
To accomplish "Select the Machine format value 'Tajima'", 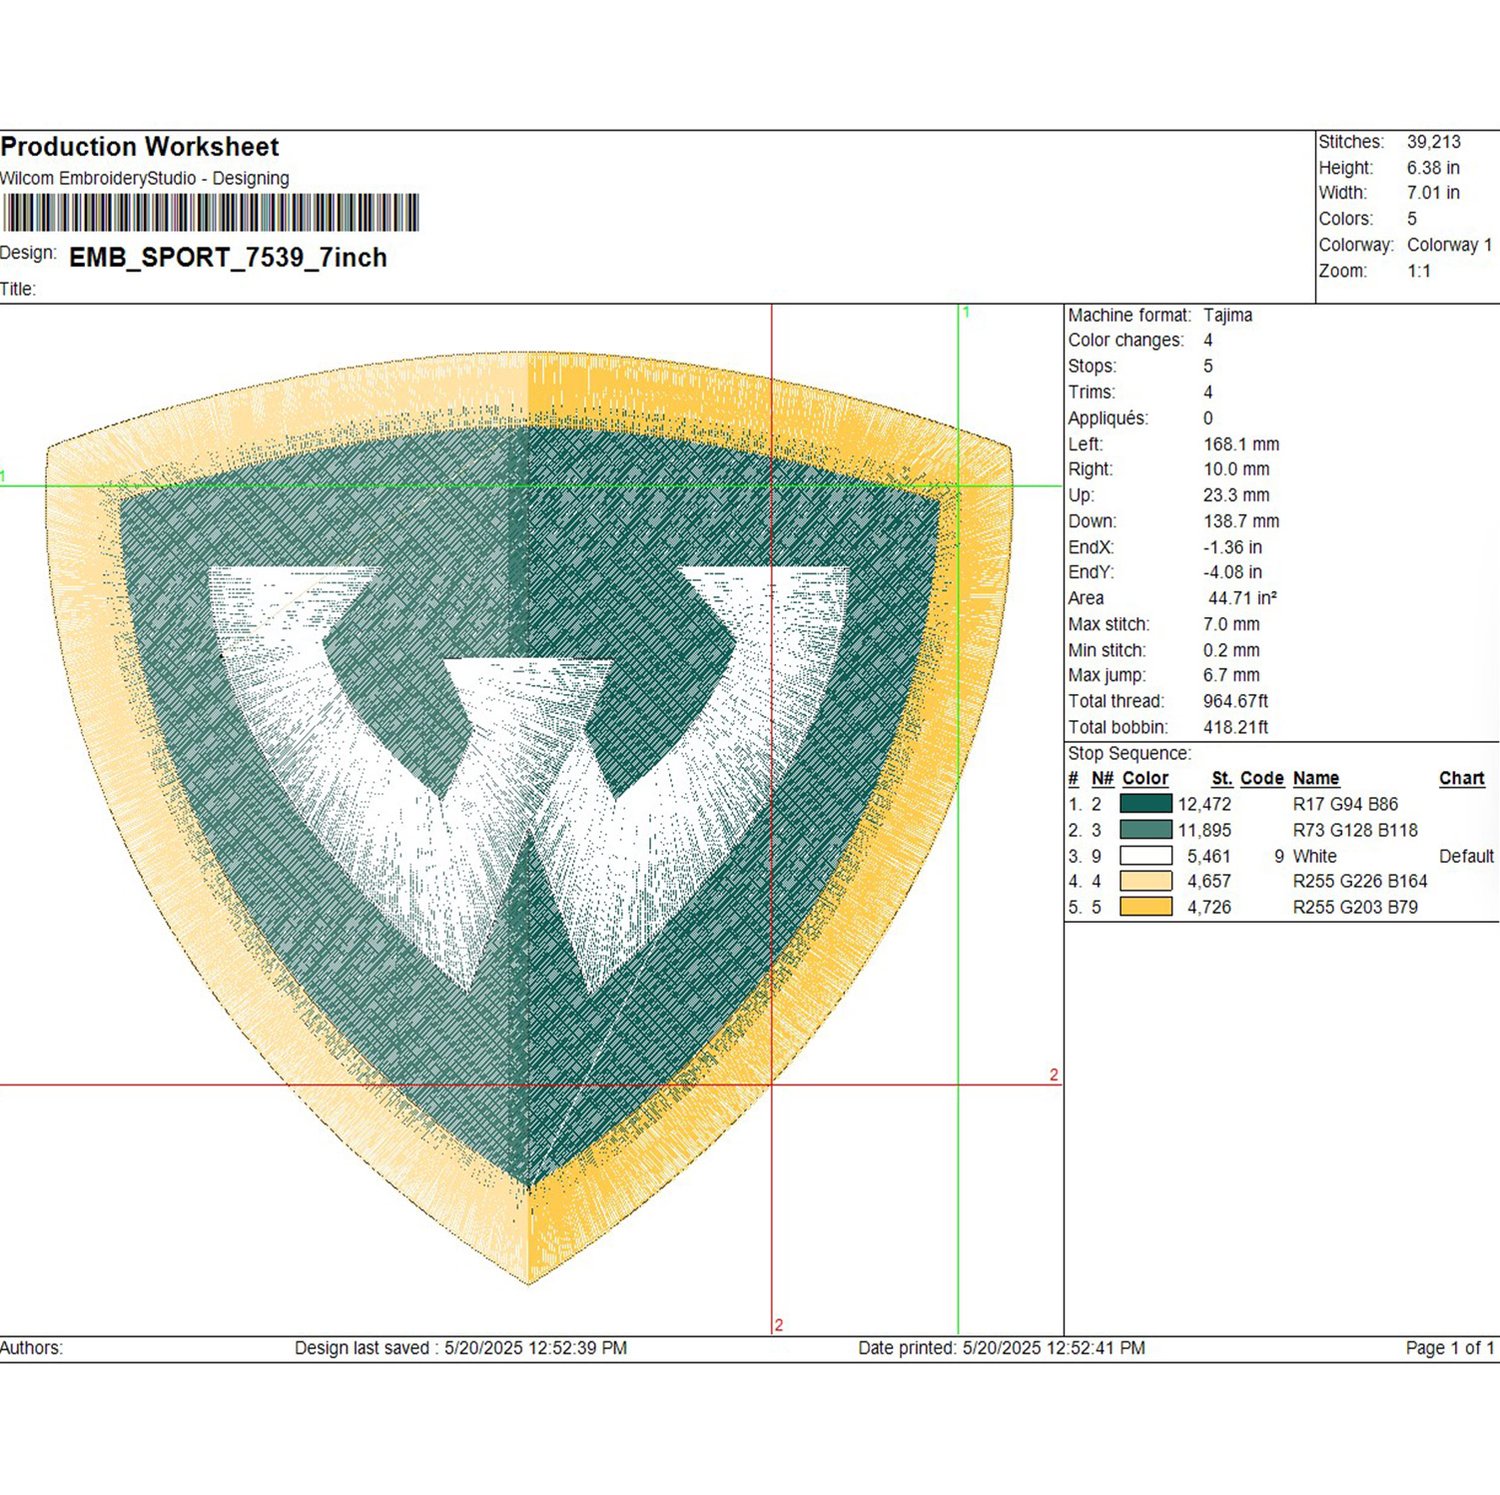I will 1228,315.
